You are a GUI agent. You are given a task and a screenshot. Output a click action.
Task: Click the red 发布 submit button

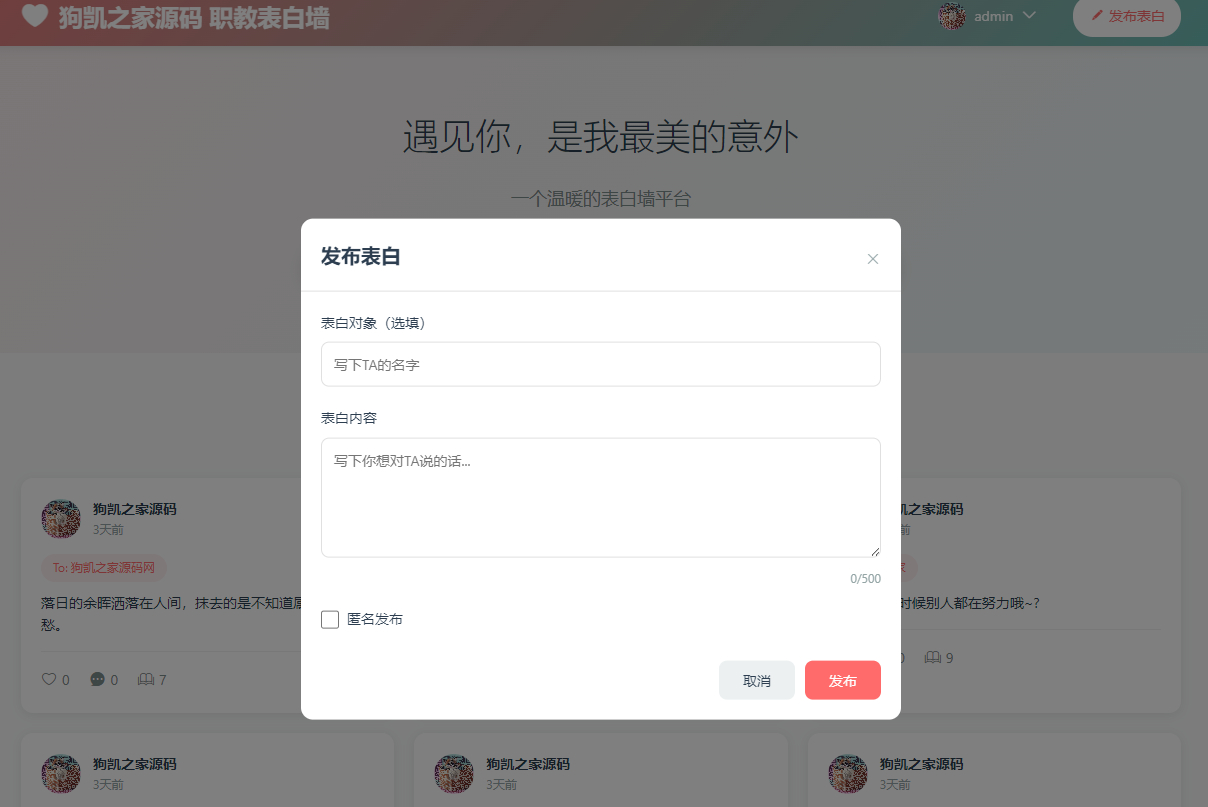tap(843, 680)
